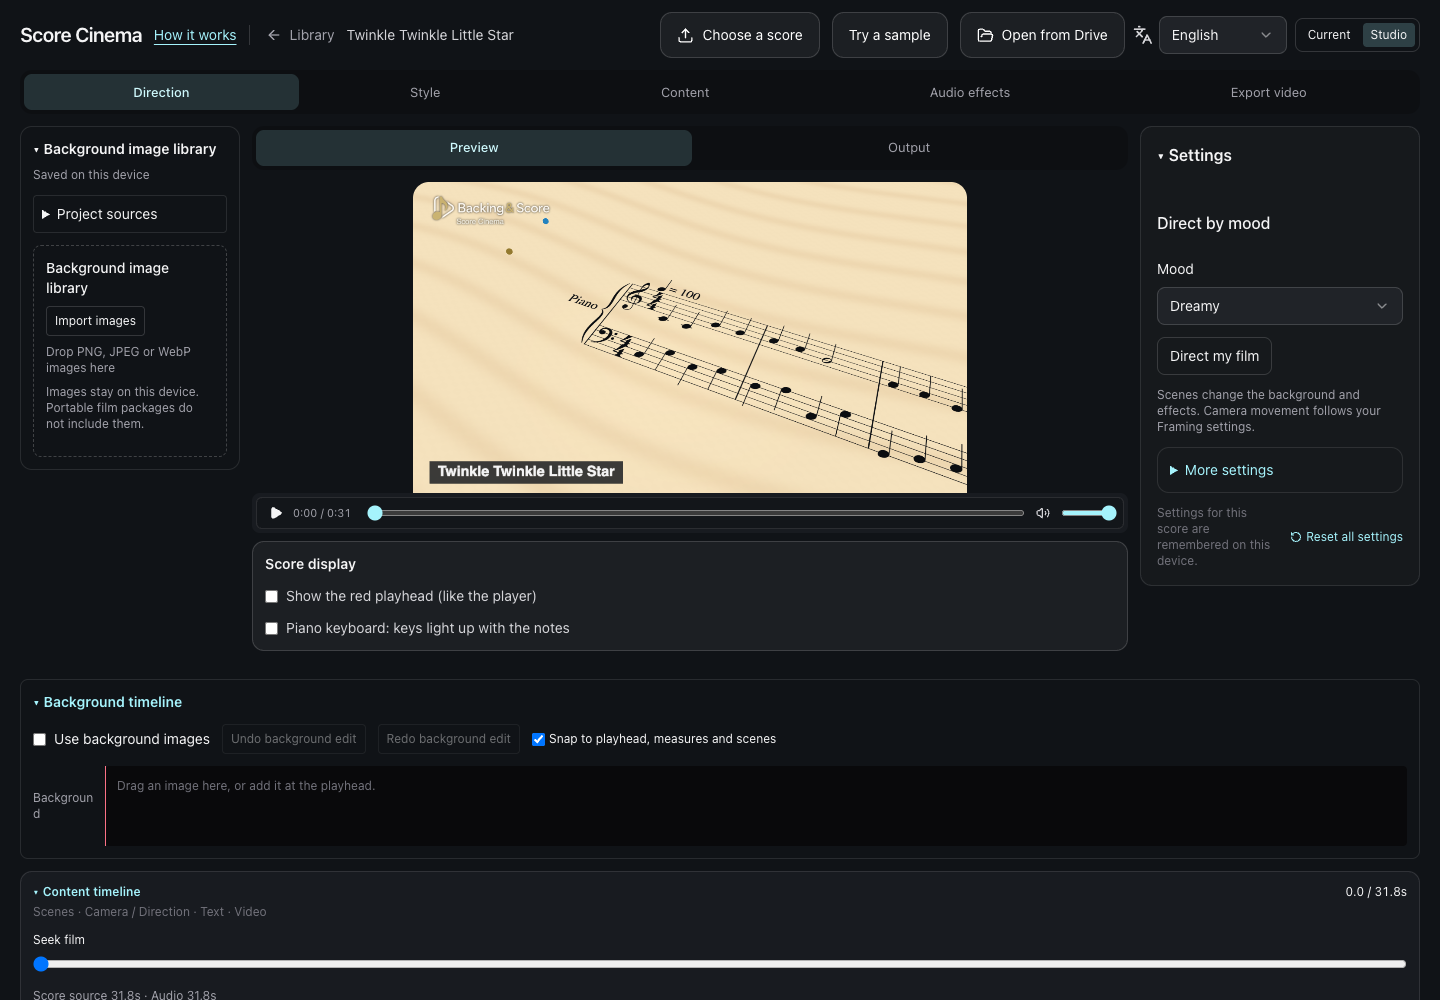Viewport: 1440px width, 1000px height.
Task: Open the Style tab
Action: (425, 92)
